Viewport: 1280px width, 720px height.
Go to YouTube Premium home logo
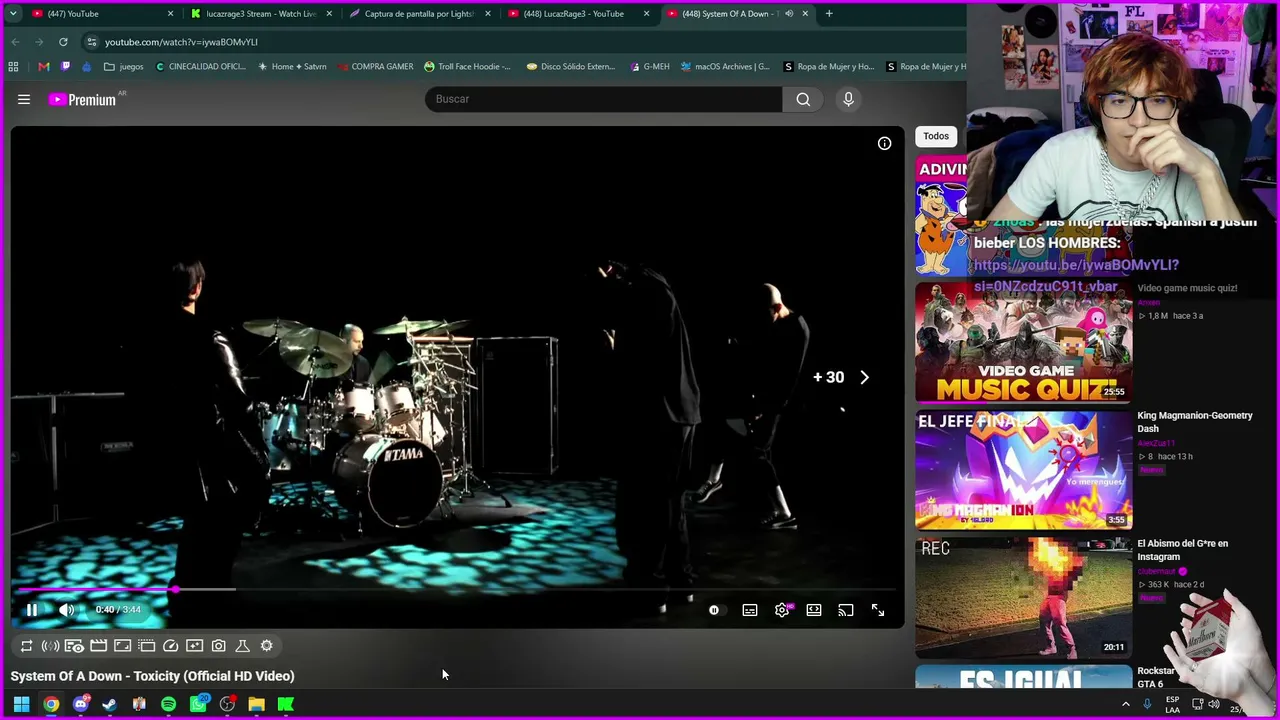click(x=82, y=99)
